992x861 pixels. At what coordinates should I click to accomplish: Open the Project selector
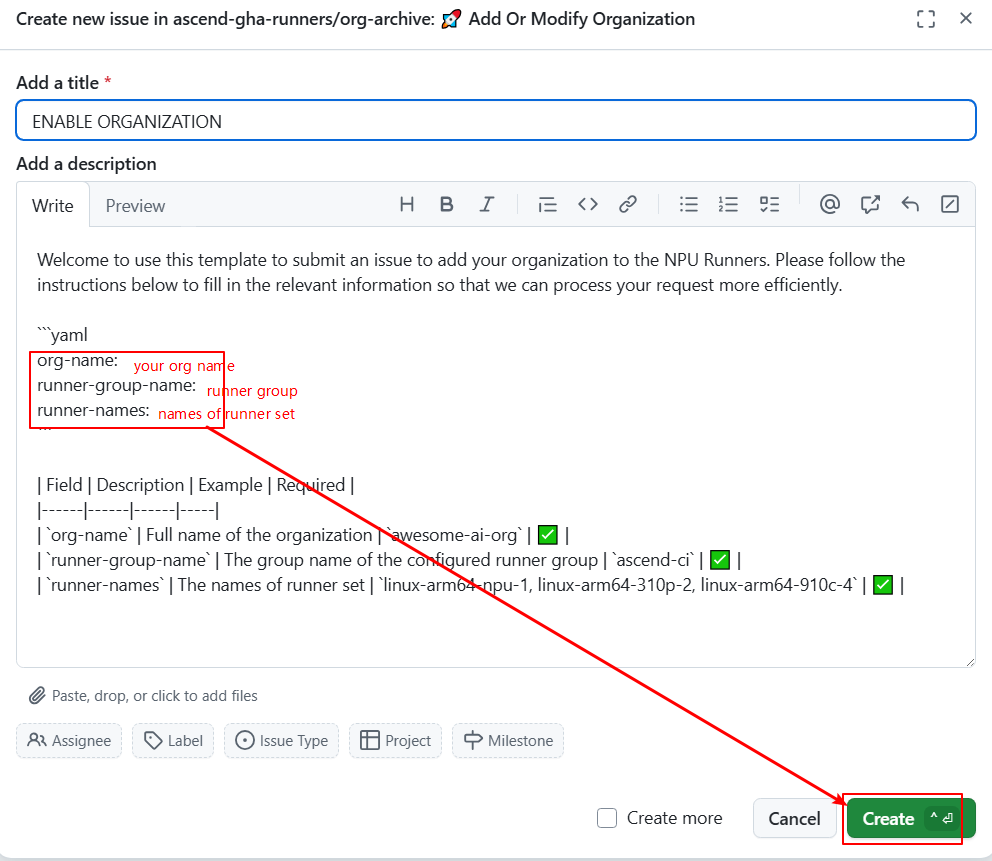point(395,741)
